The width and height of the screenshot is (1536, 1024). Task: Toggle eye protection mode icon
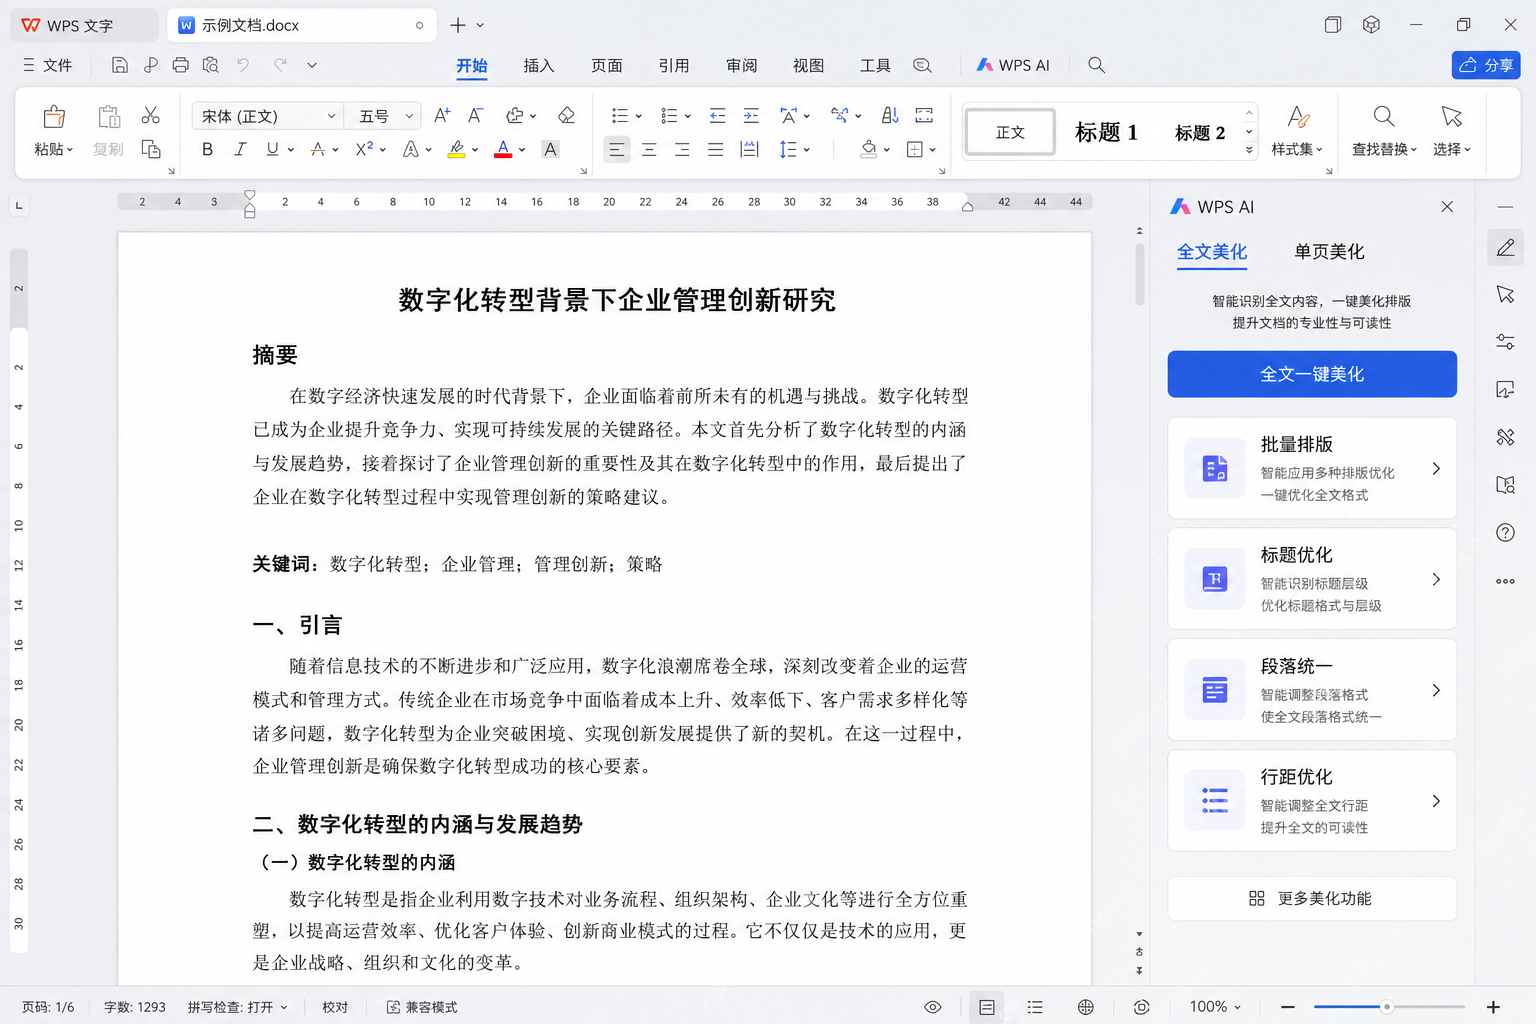(x=932, y=1007)
